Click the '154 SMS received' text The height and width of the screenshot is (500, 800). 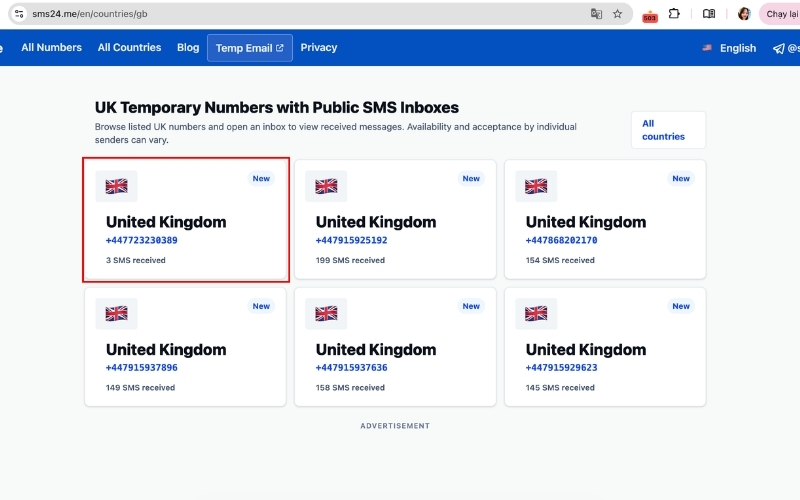tap(560, 260)
